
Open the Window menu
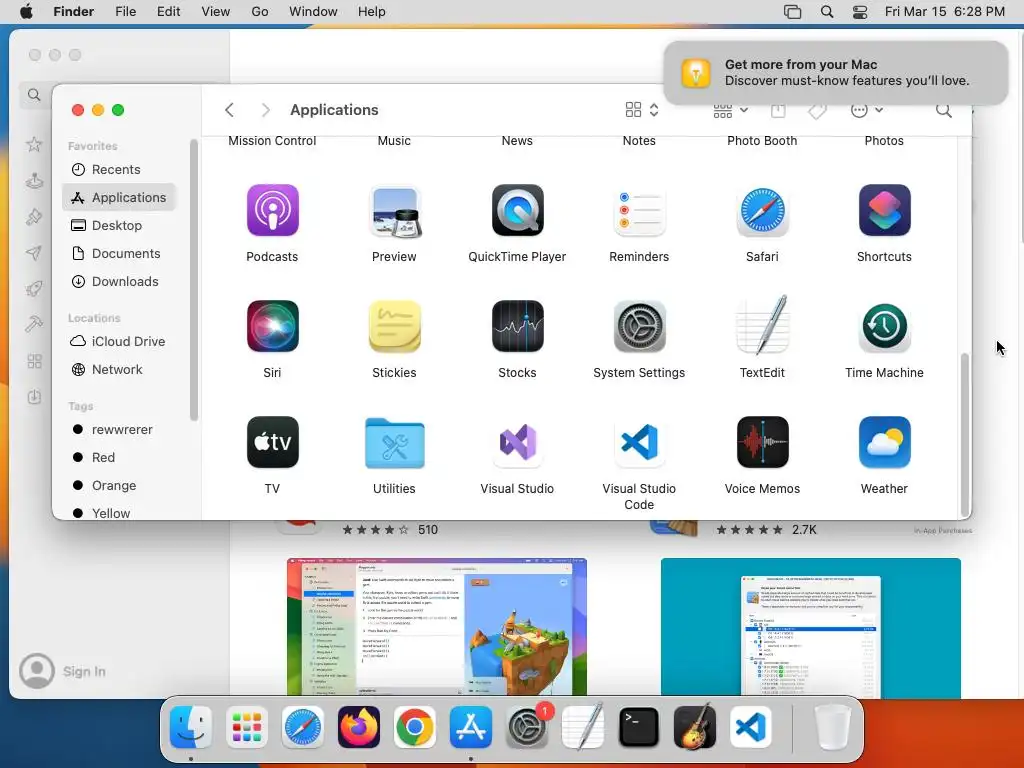(313, 12)
